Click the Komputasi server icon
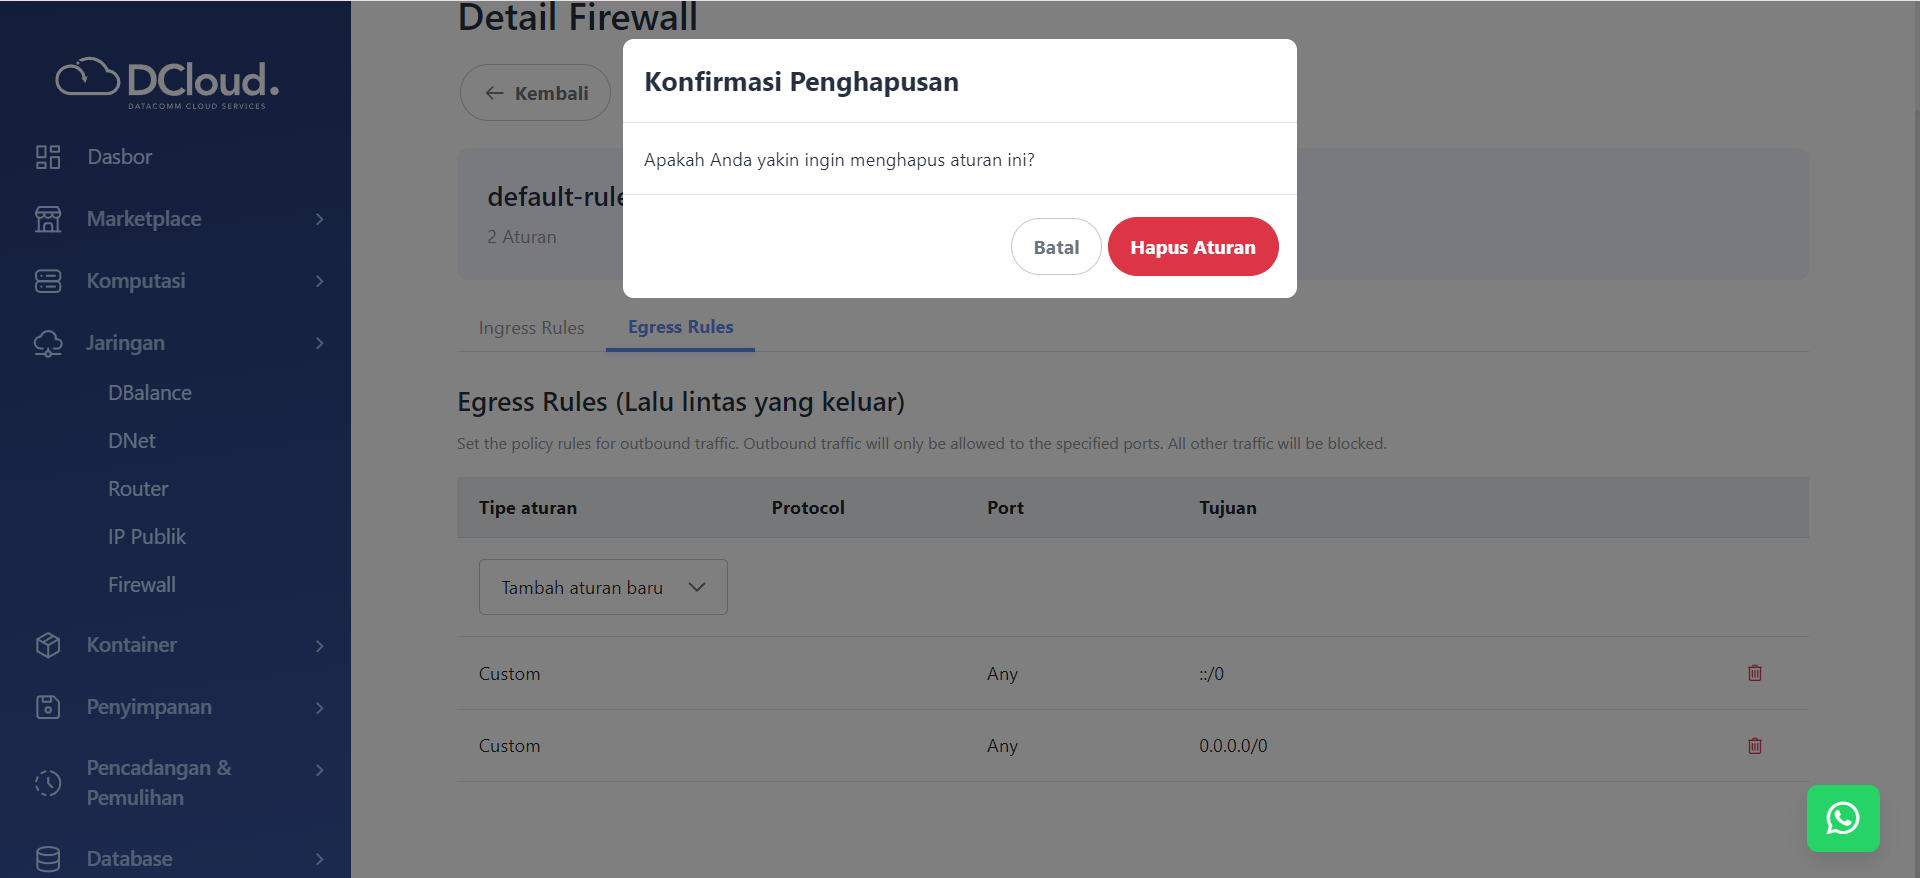 (x=47, y=281)
